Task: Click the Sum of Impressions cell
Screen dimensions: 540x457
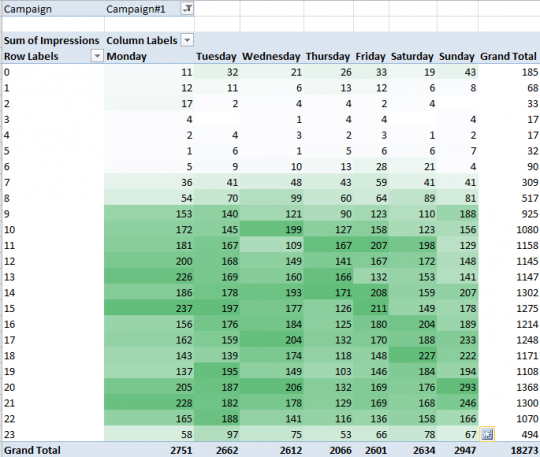Action: tap(52, 40)
